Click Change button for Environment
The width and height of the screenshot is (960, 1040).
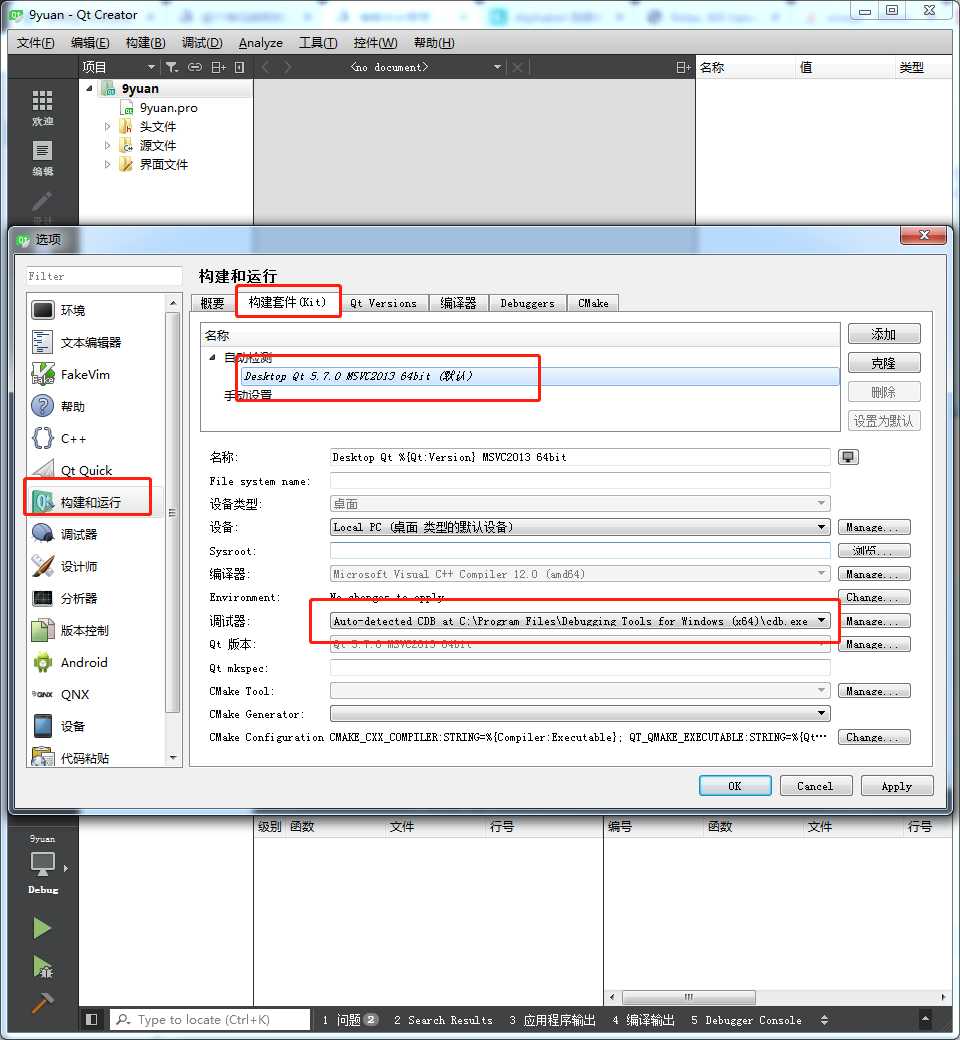click(874, 597)
